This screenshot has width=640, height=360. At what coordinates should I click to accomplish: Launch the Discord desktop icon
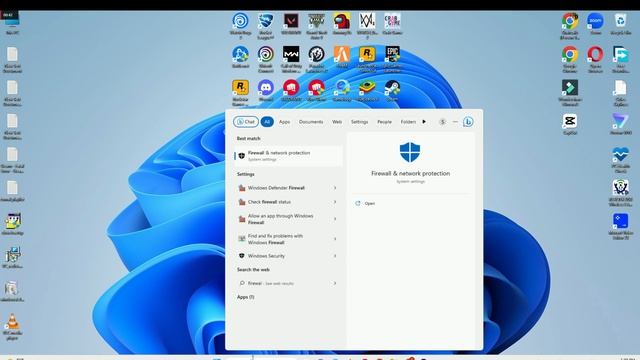coord(266,88)
